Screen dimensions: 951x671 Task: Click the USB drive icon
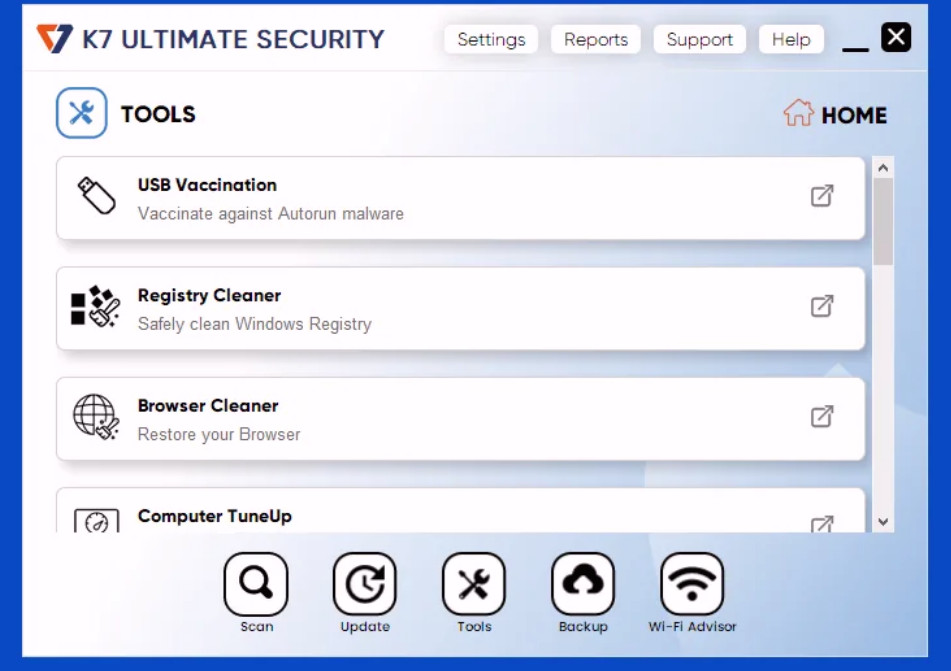point(96,196)
